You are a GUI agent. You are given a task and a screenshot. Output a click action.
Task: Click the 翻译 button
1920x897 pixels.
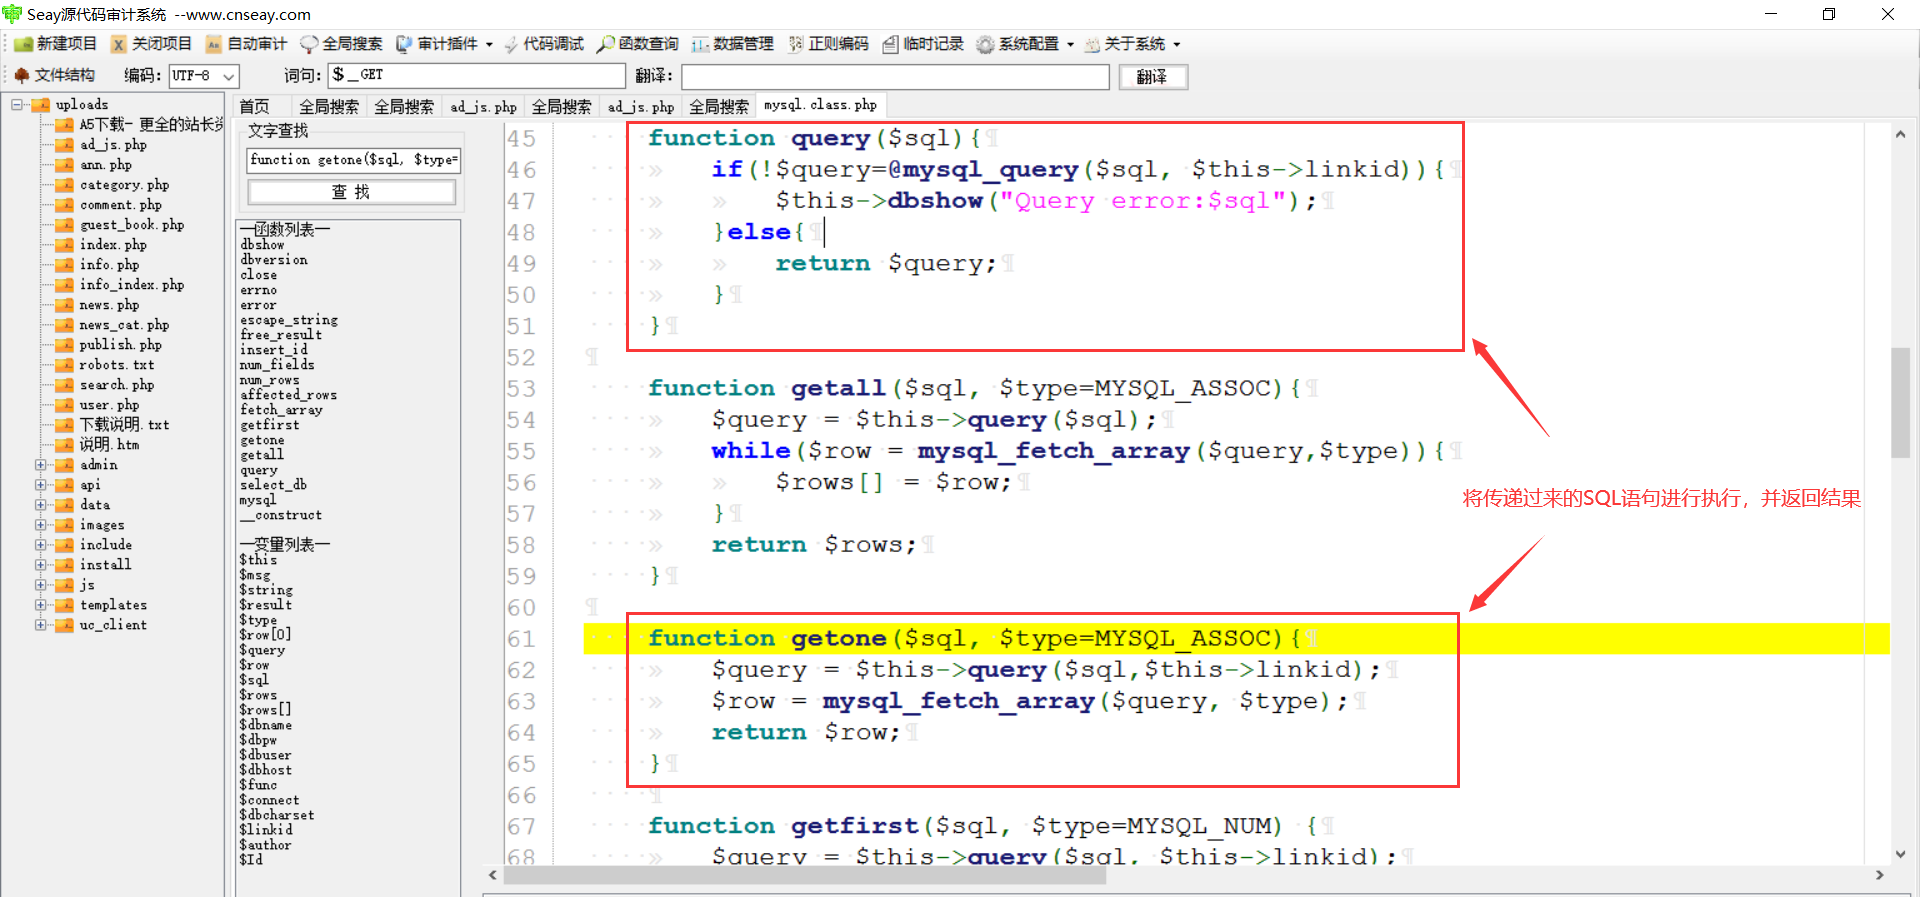coord(1153,77)
